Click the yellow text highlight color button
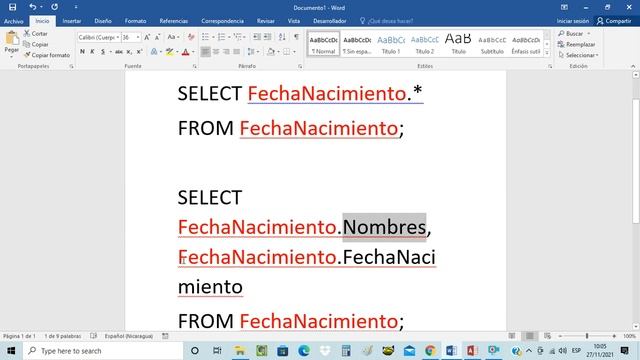640x360 pixels. point(169,52)
